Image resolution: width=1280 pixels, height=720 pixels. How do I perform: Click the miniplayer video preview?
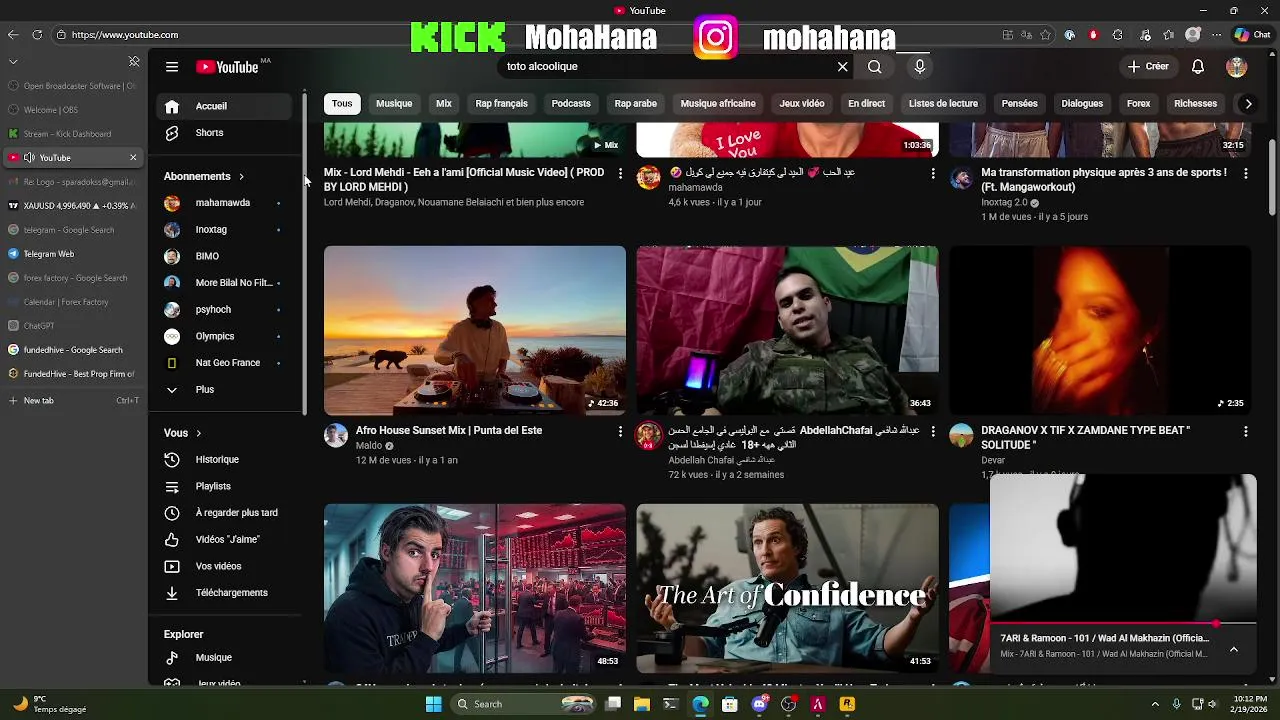pyautogui.click(x=1123, y=548)
